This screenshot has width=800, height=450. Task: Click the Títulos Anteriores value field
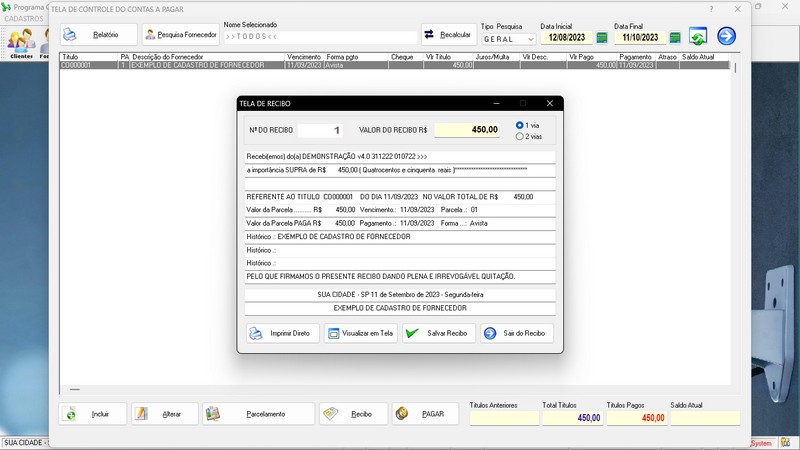(504, 418)
